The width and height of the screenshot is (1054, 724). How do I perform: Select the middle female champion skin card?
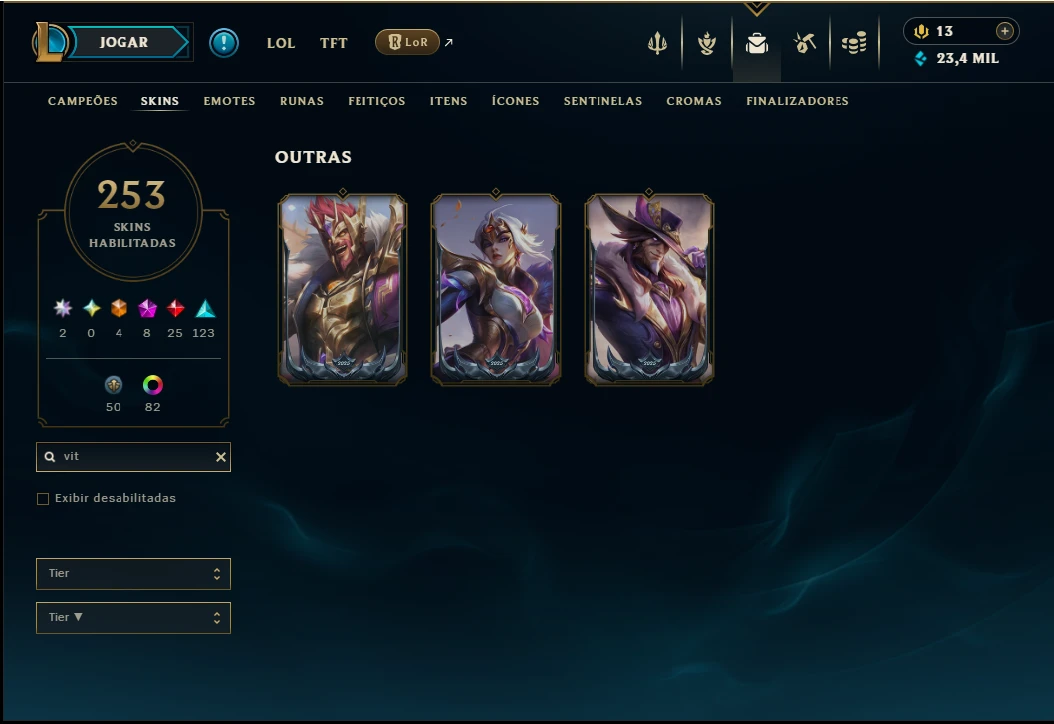496,289
